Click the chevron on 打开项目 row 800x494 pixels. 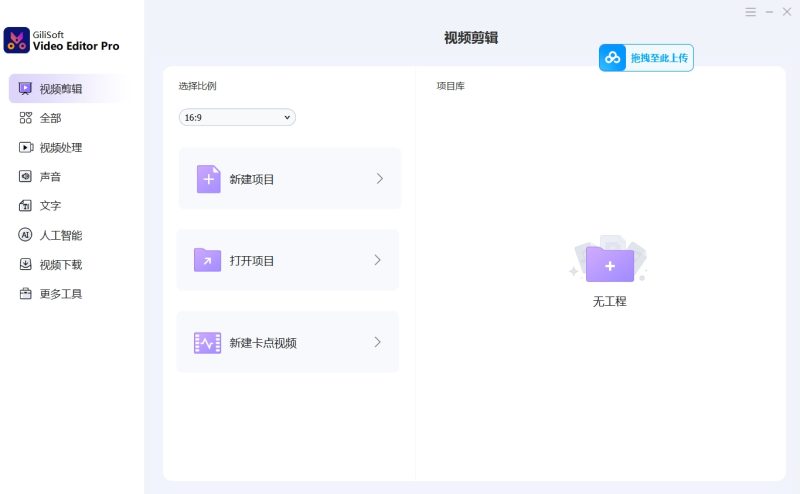[x=378, y=260]
